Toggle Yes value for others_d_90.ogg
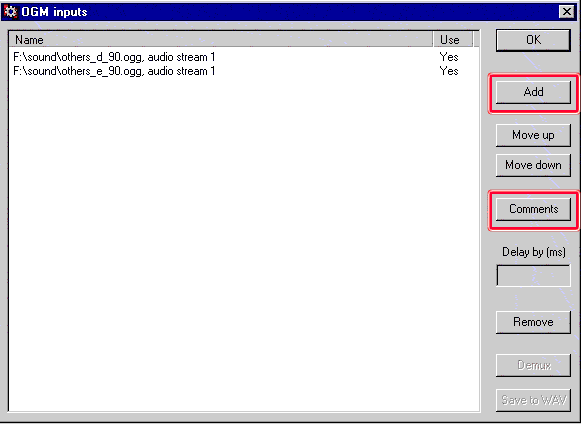The image size is (581, 424). 449,57
